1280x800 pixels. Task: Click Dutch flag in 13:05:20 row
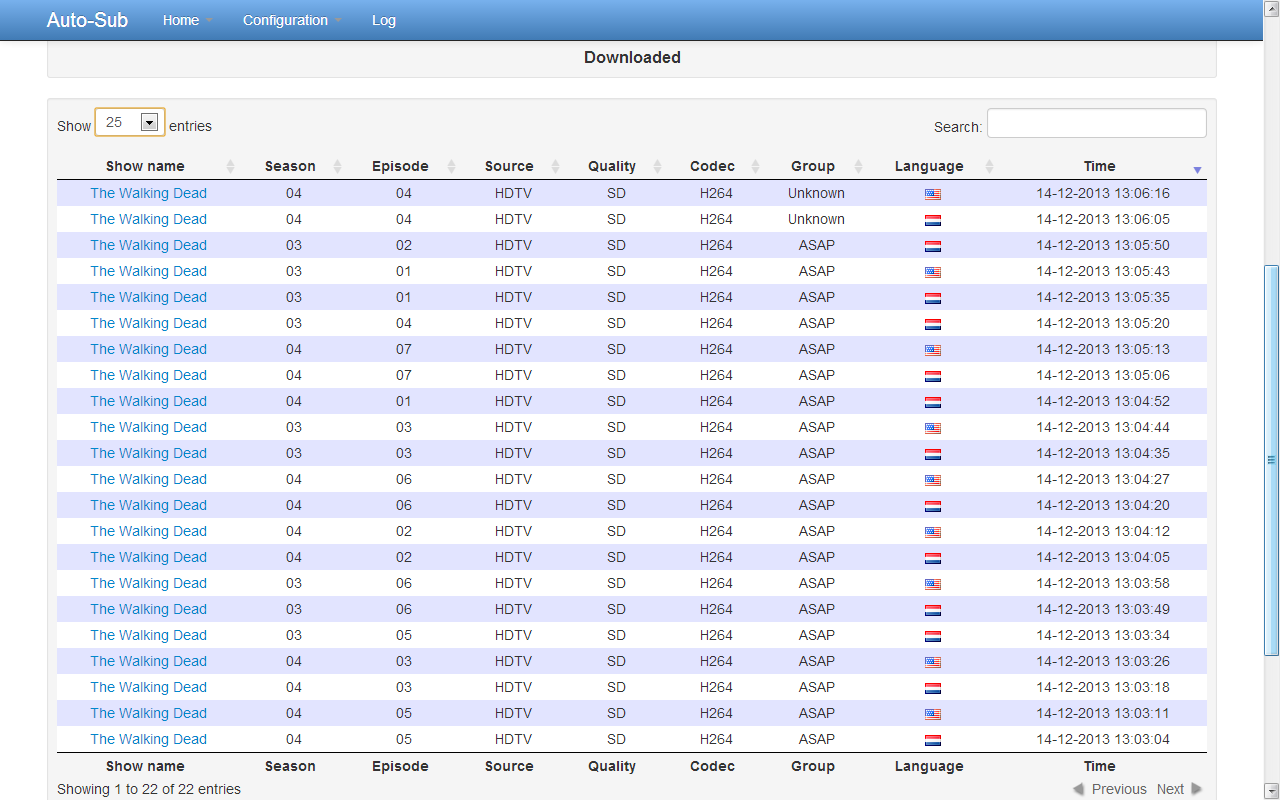(x=933, y=324)
